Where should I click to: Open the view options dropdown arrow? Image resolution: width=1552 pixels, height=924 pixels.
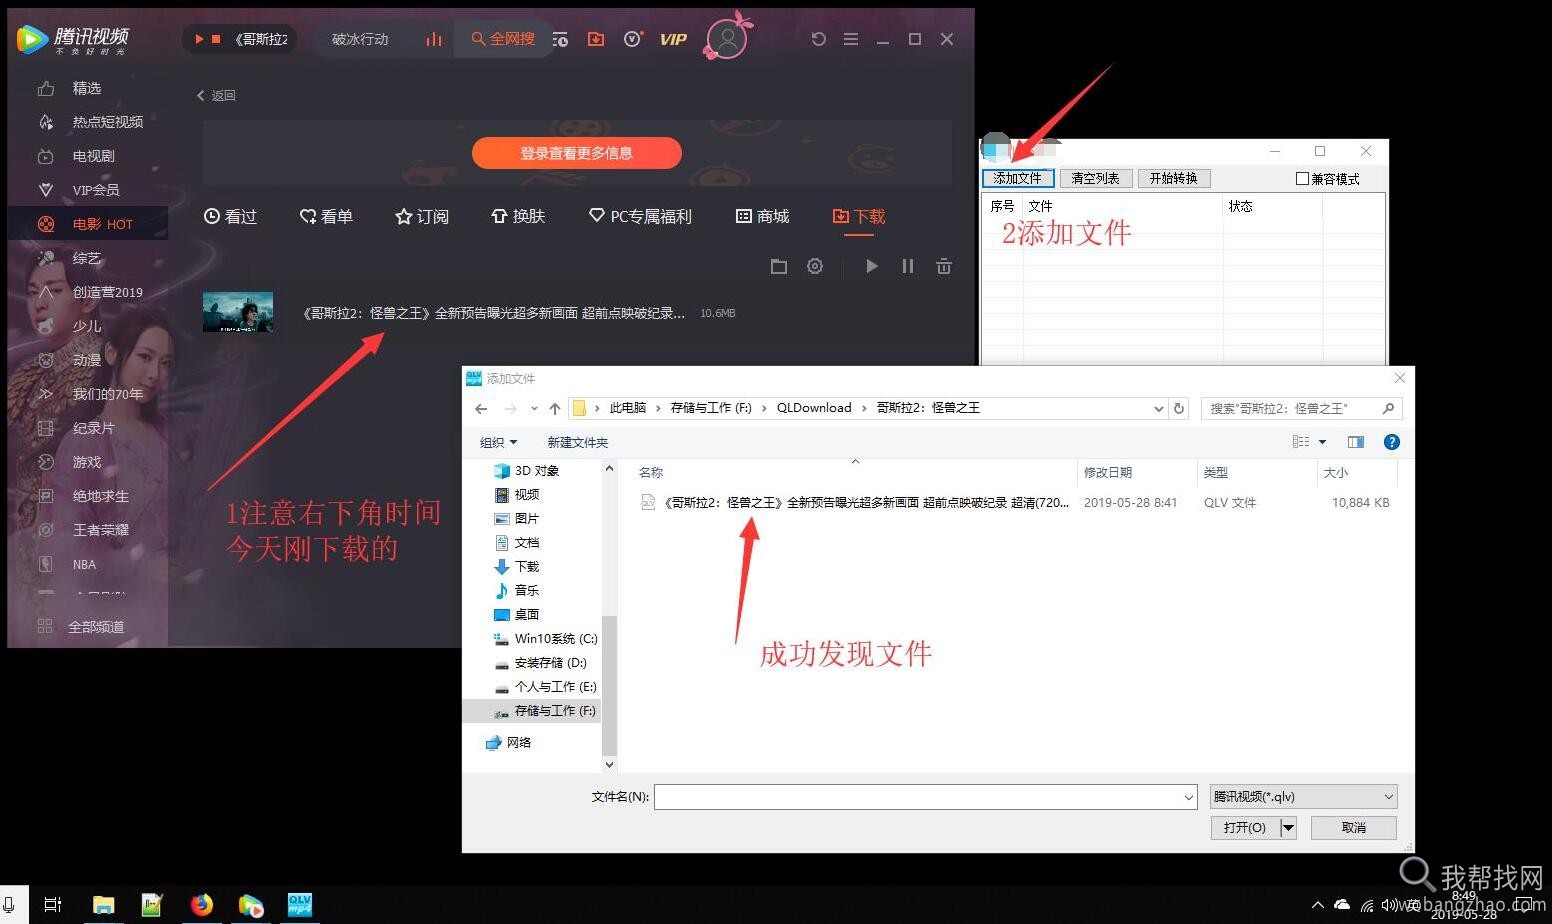tap(1322, 442)
